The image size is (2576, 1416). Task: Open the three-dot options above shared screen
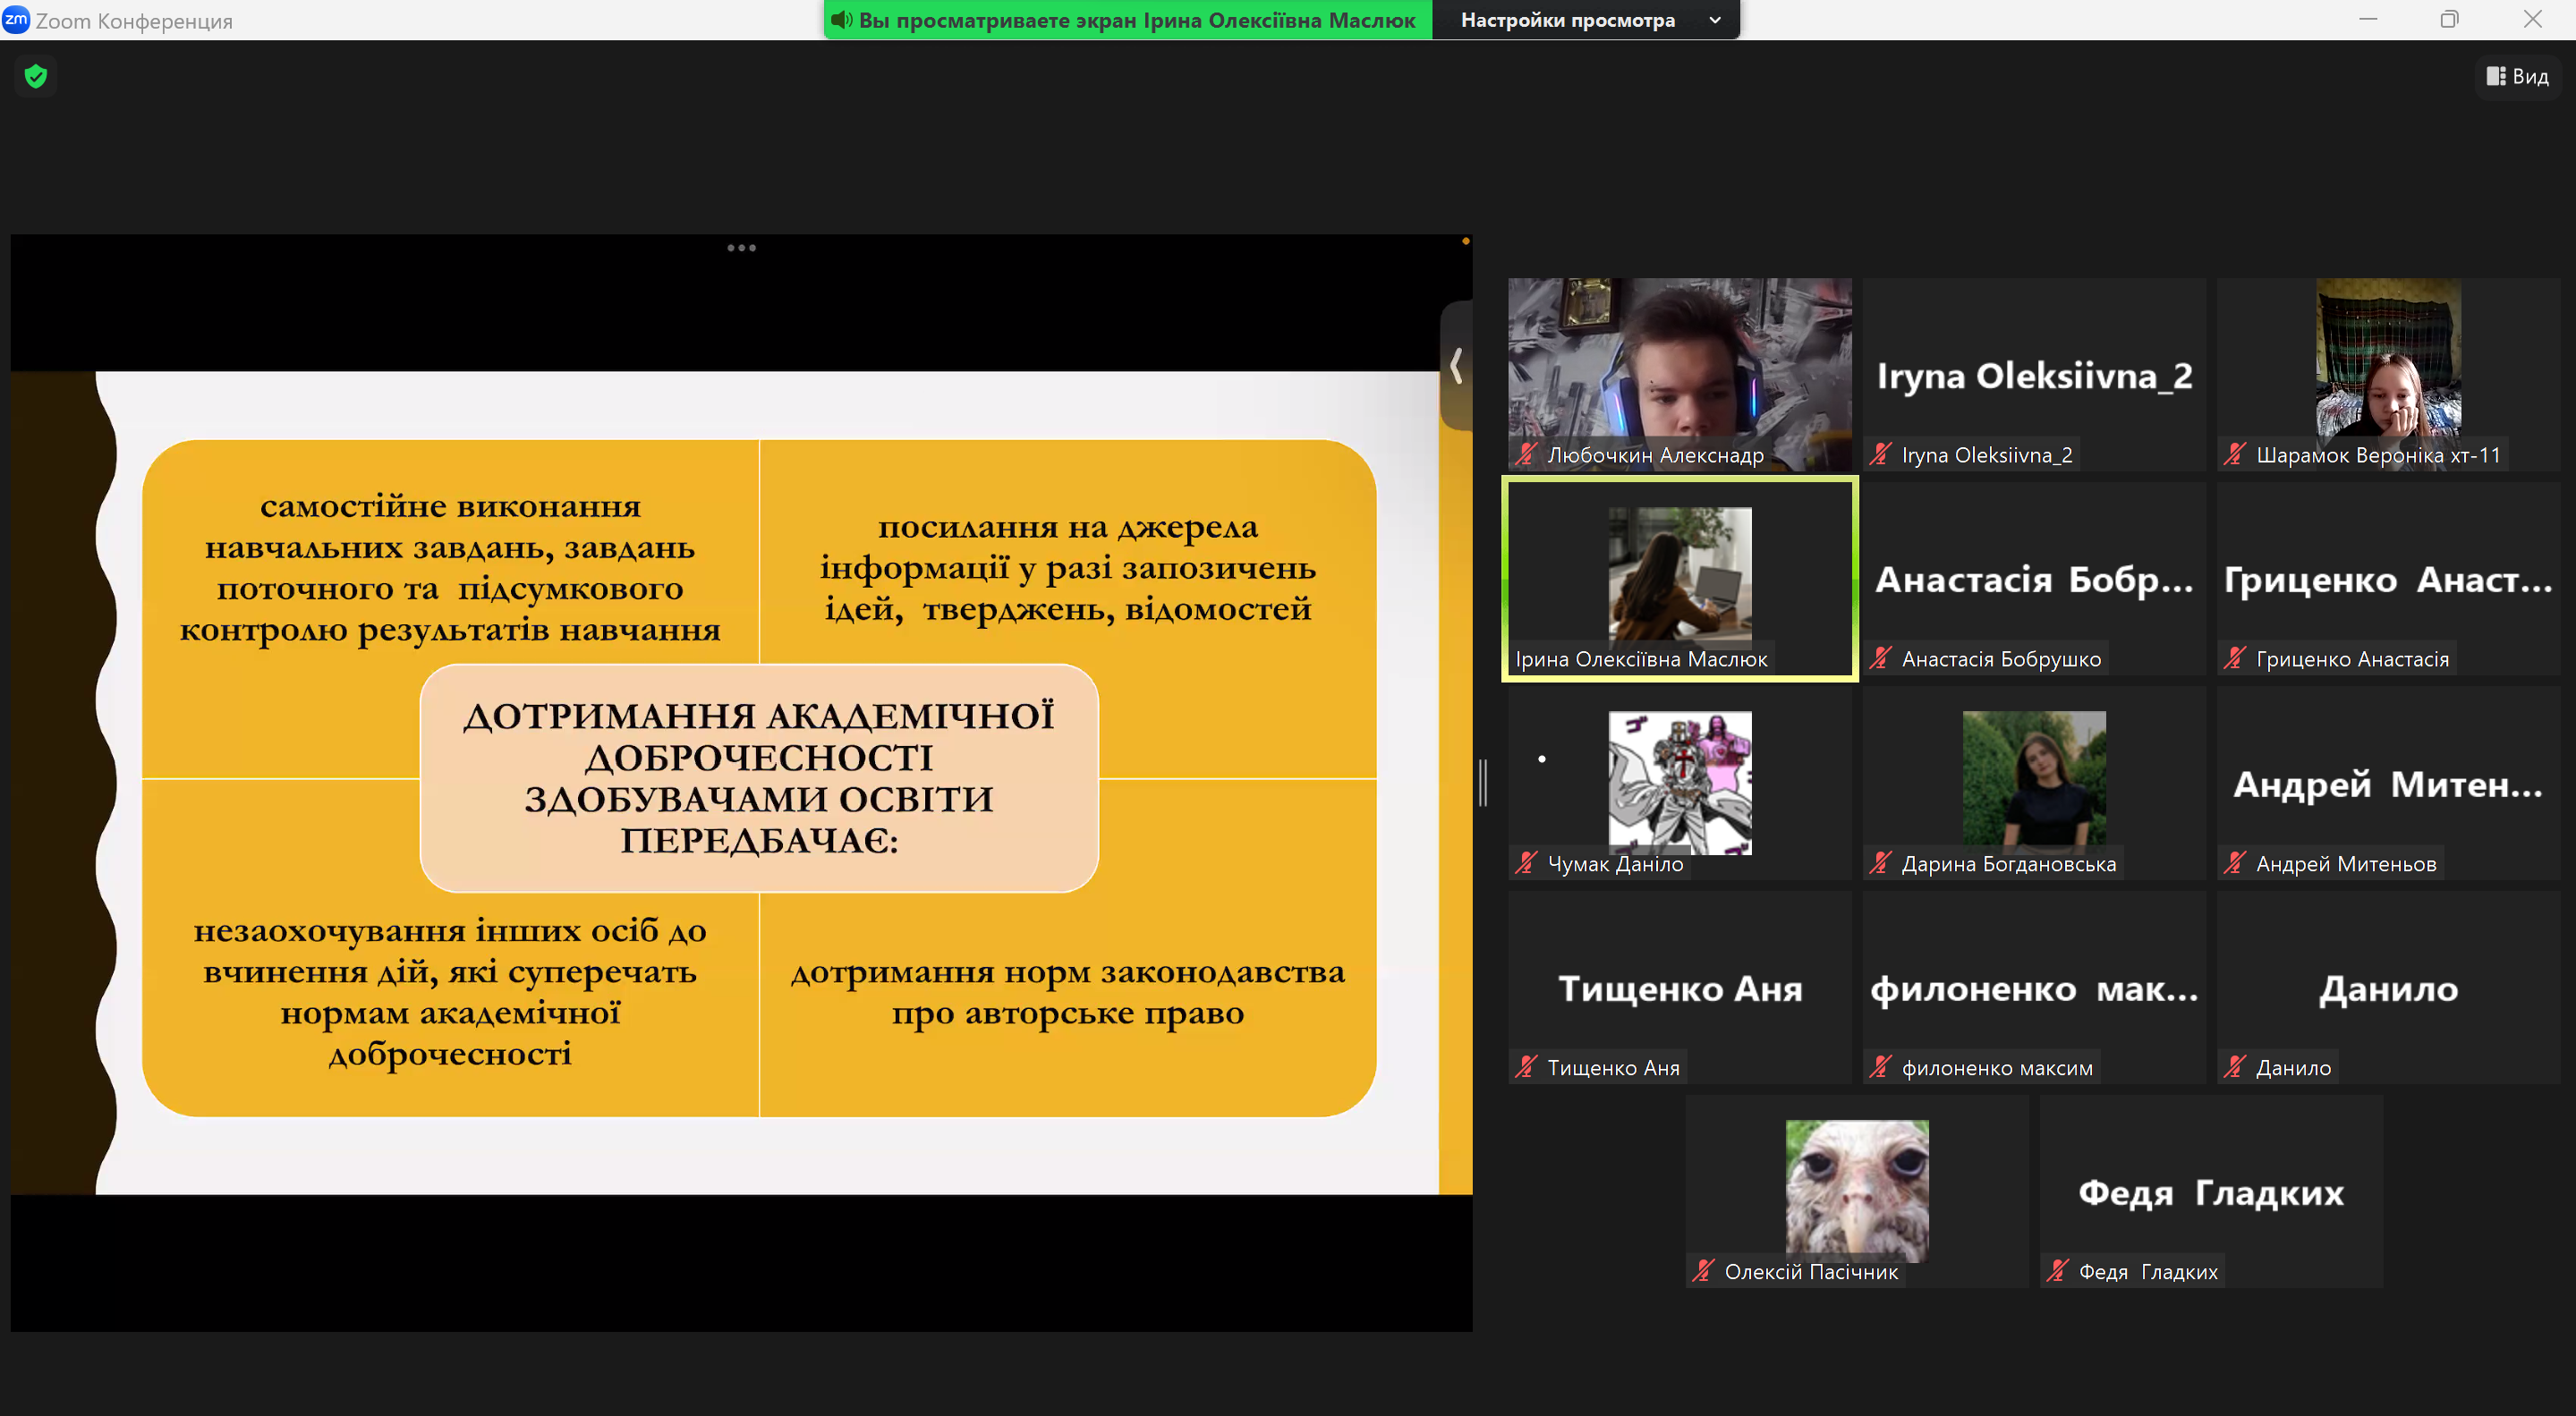click(x=741, y=248)
